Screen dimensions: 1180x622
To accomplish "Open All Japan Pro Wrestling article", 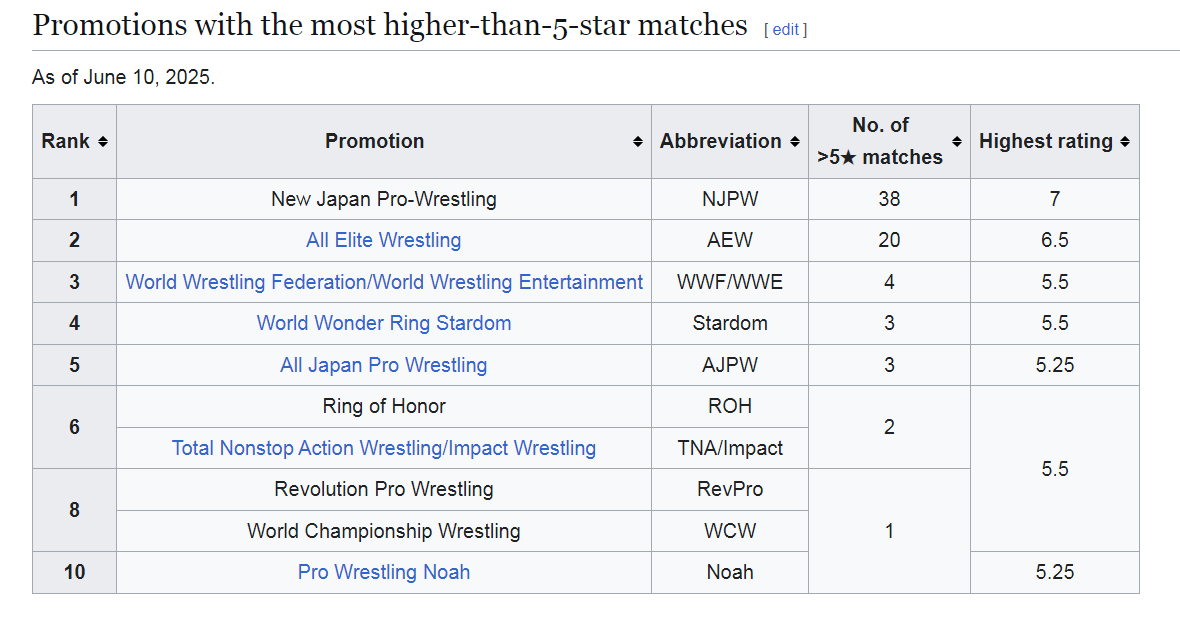I will [384, 365].
